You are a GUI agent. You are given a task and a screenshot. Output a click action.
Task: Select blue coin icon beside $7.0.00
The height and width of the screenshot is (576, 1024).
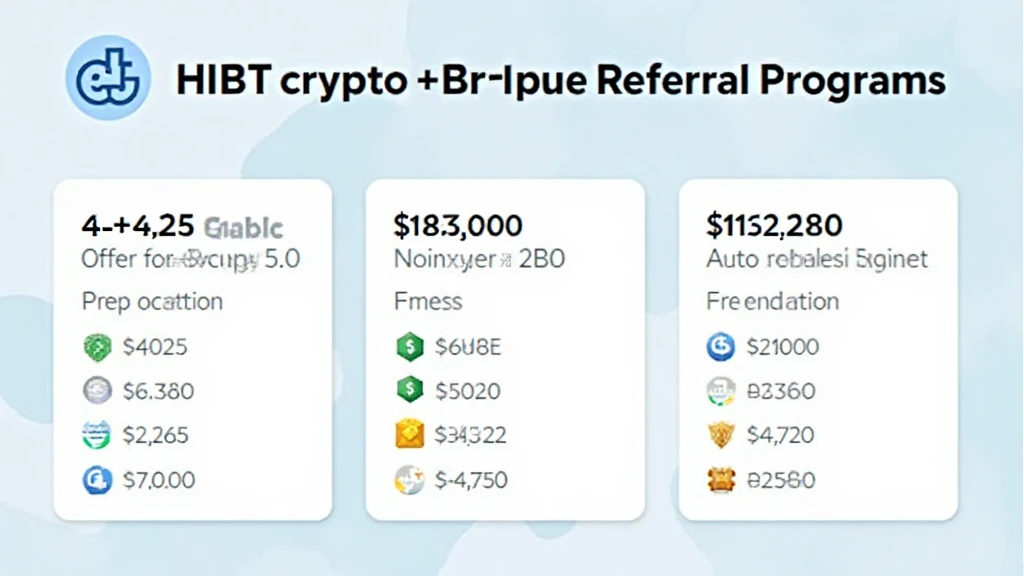(97, 480)
